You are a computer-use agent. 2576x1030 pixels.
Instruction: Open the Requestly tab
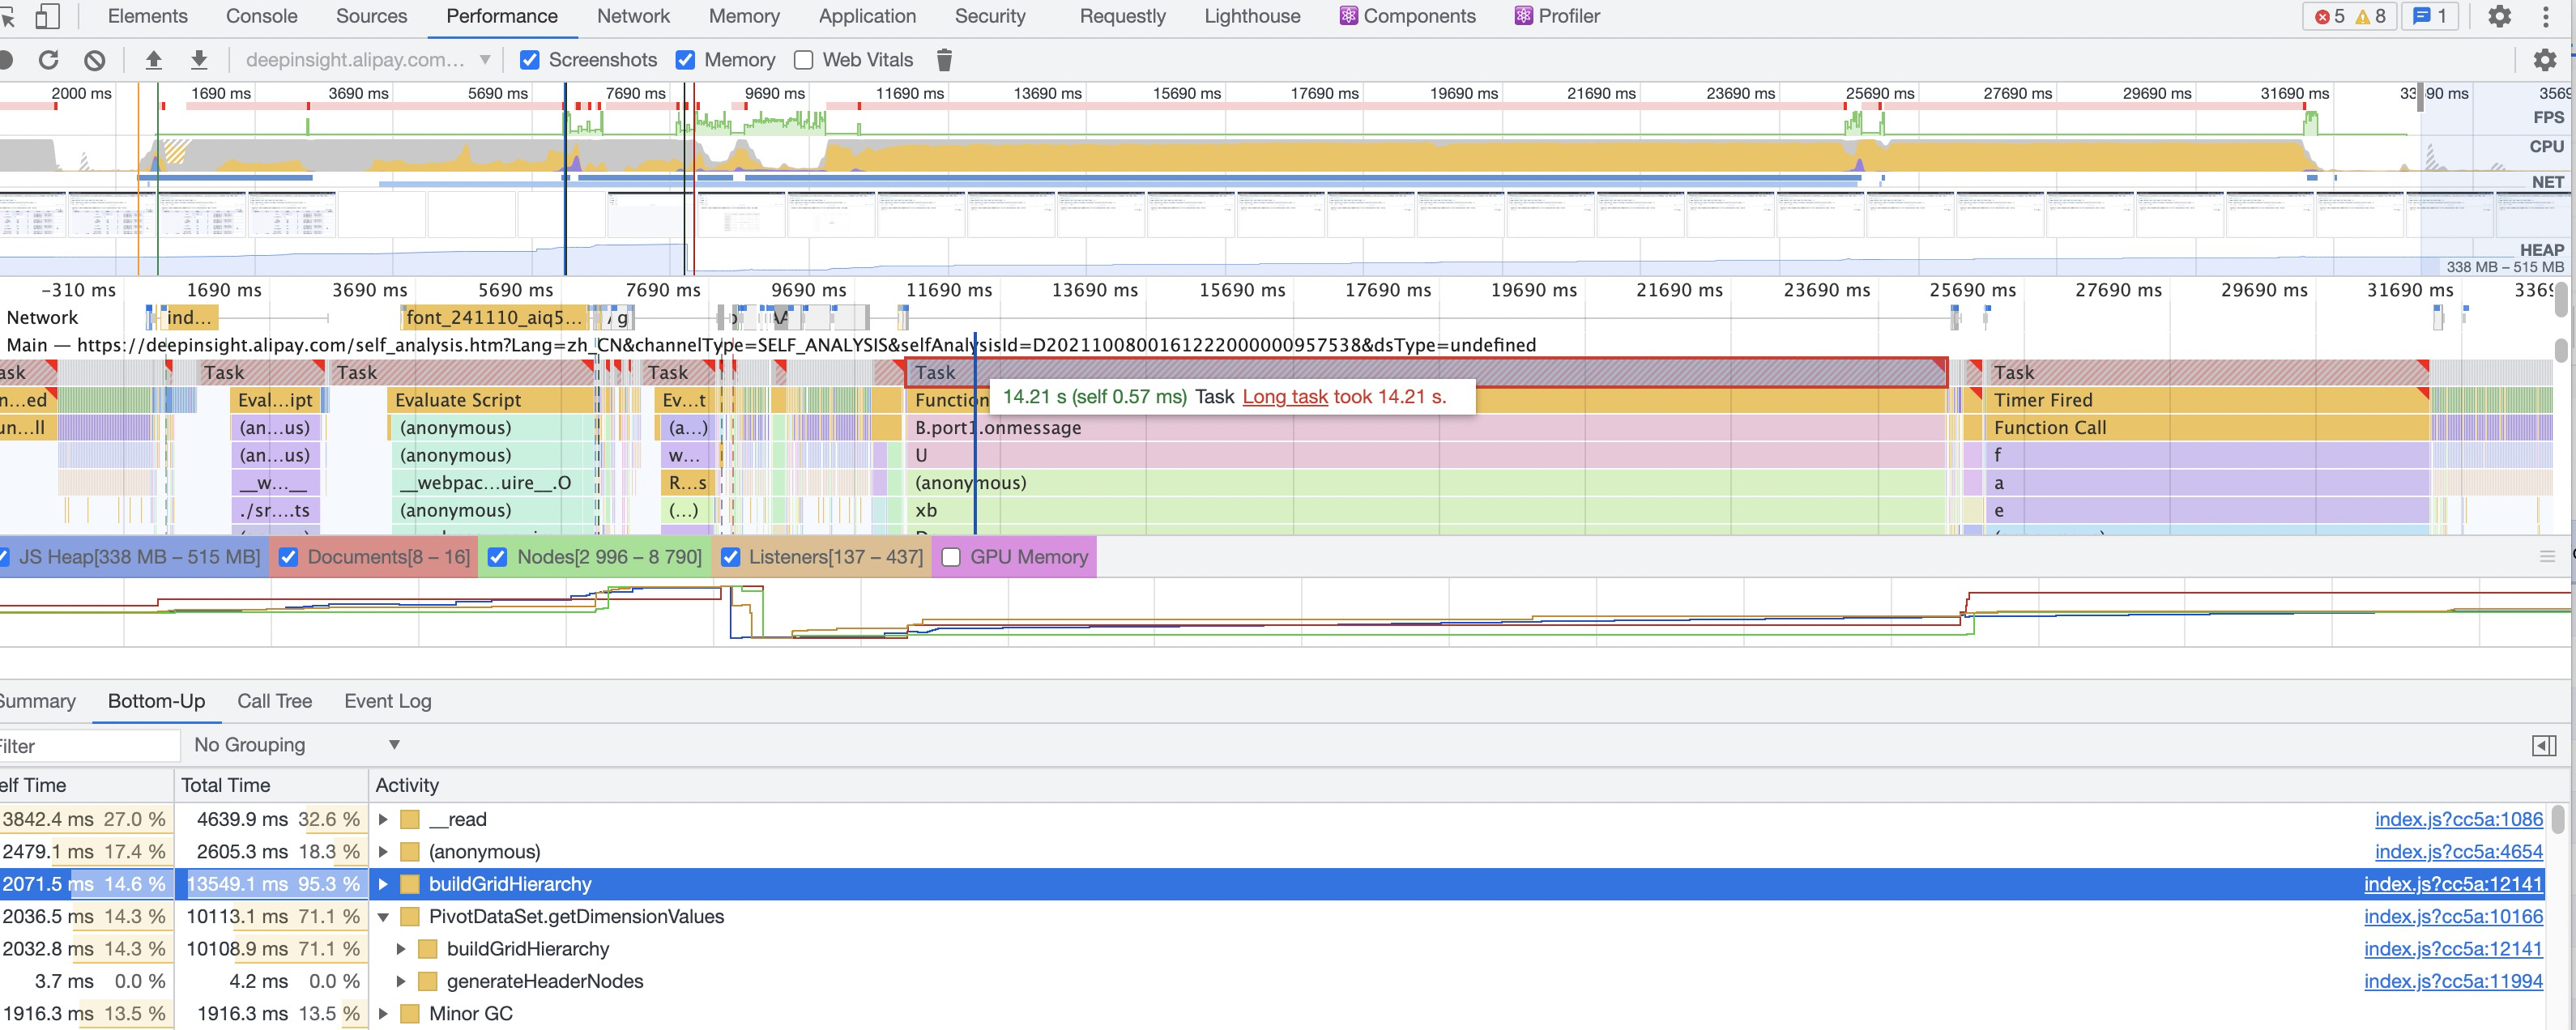(x=1122, y=16)
